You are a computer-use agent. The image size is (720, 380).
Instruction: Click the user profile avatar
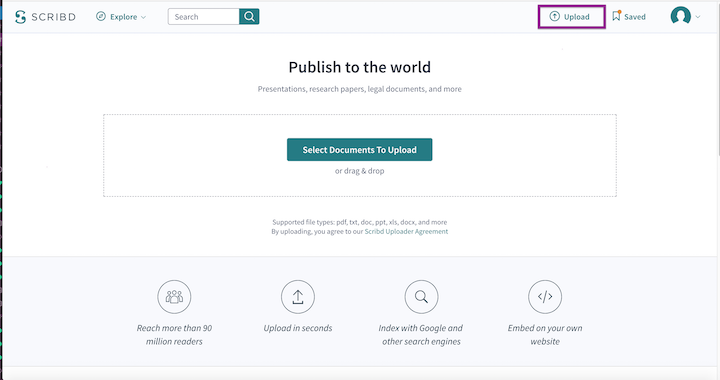coord(681,16)
